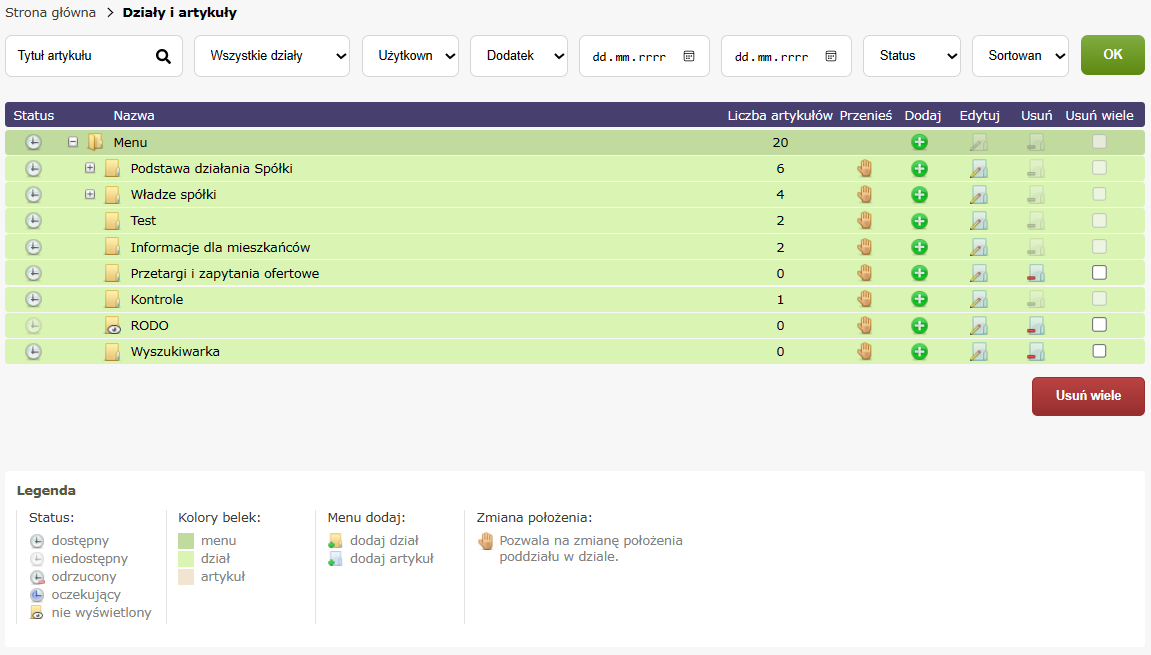This screenshot has height=655, width=1151.
Task: Check the Usuń wiele box for RODO
Action: click(x=1099, y=325)
